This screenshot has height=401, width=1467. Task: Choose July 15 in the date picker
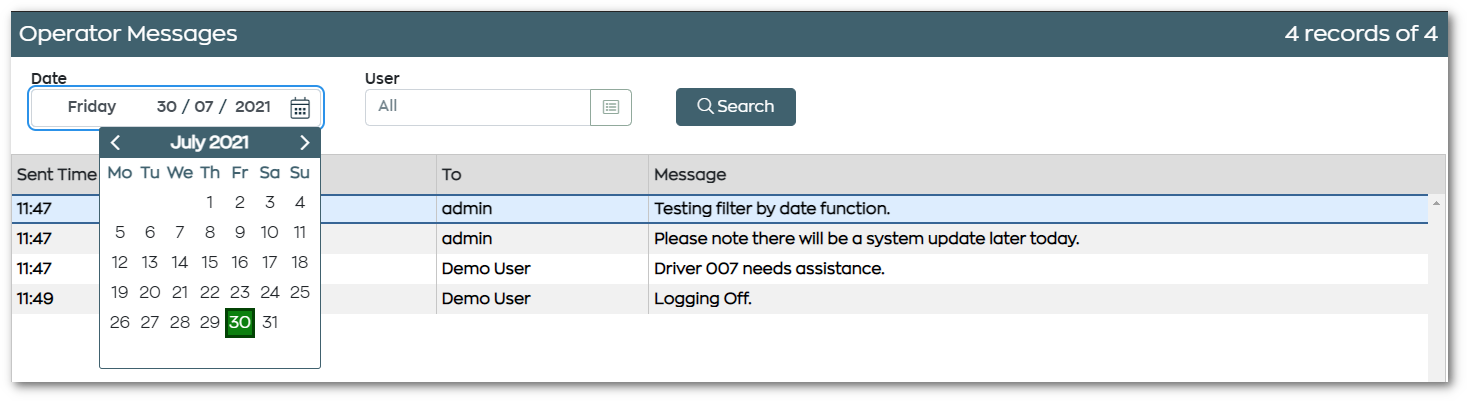[210, 263]
